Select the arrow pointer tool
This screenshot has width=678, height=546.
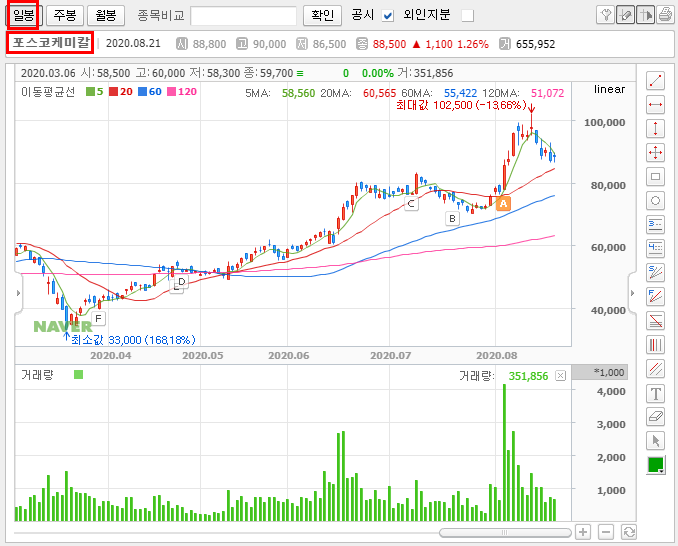point(656,441)
